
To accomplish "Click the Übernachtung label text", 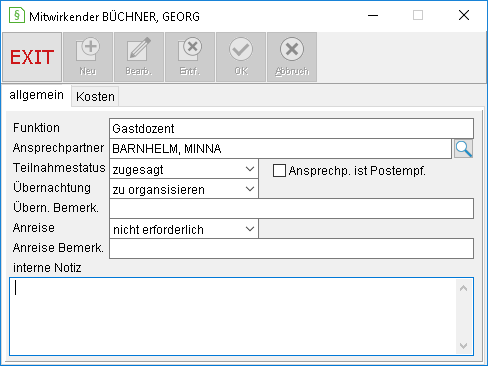I will point(52,188).
